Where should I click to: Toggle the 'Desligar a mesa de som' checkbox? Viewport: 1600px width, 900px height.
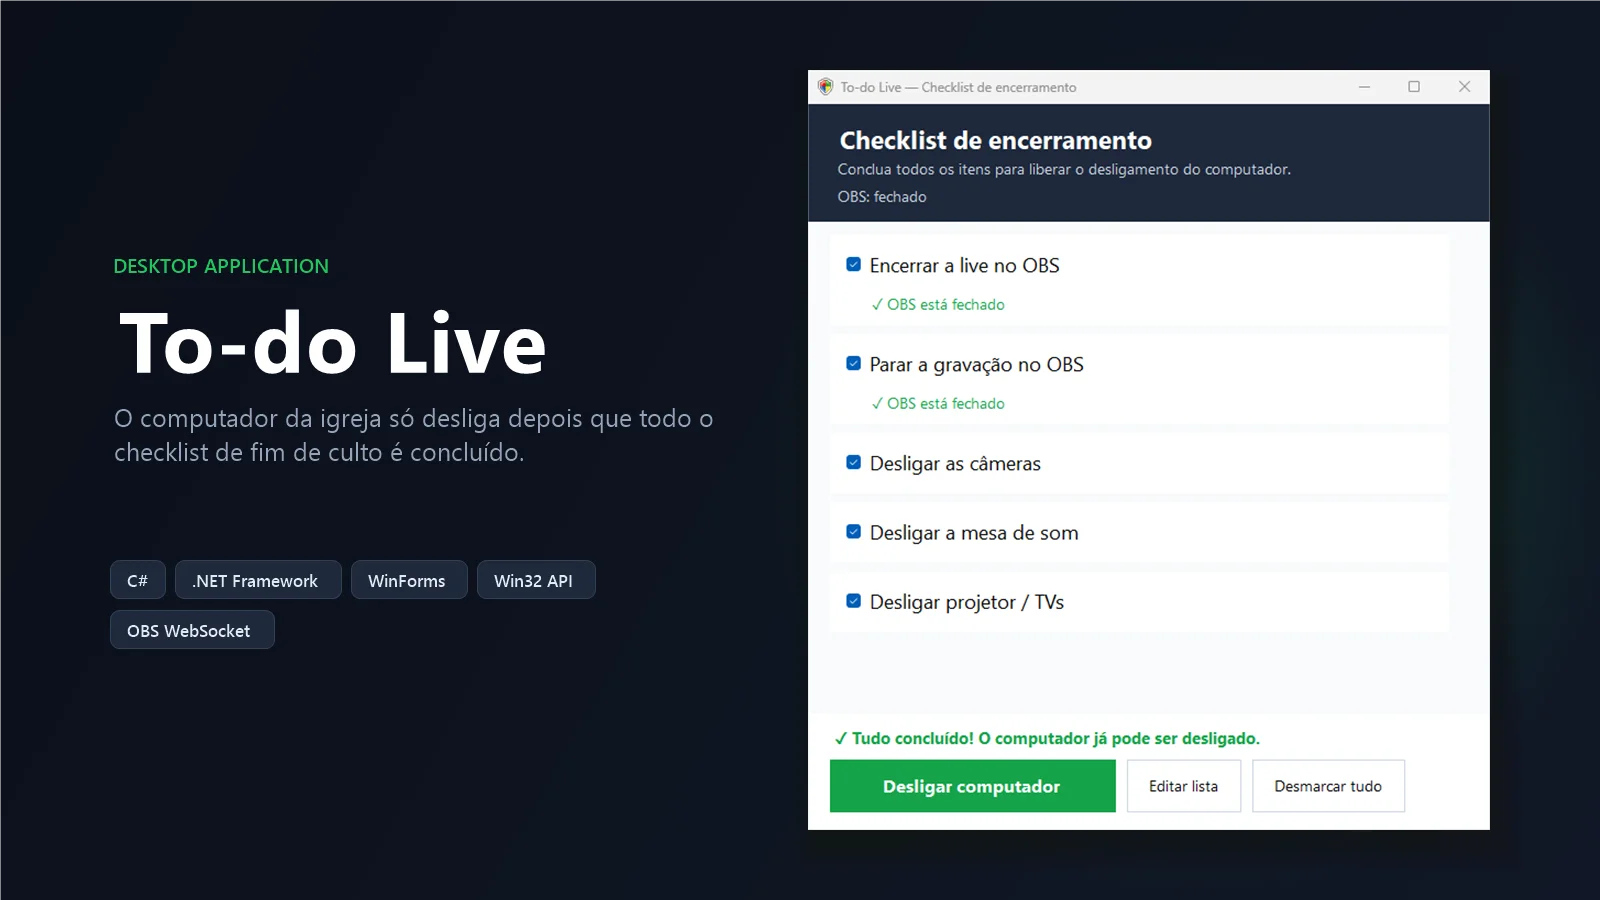(853, 532)
